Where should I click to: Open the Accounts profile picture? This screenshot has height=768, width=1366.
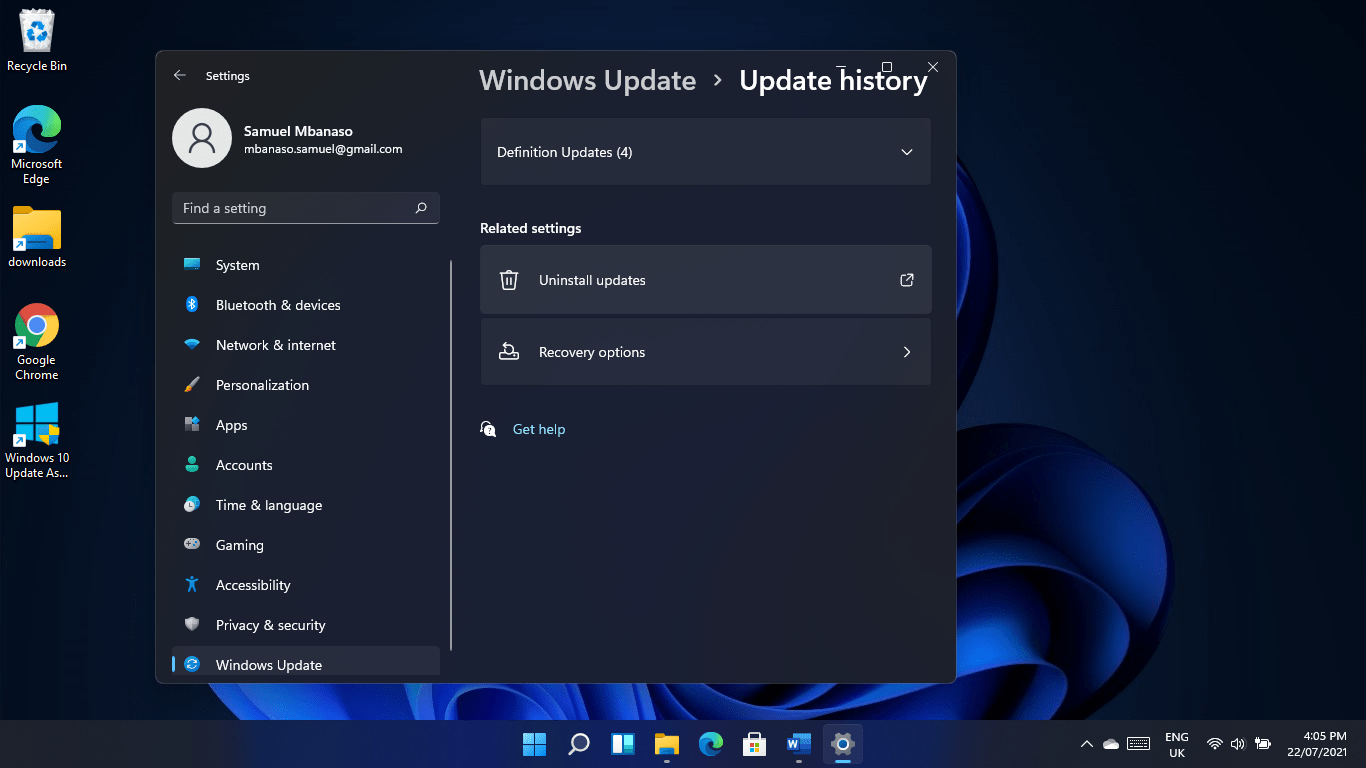coord(202,138)
